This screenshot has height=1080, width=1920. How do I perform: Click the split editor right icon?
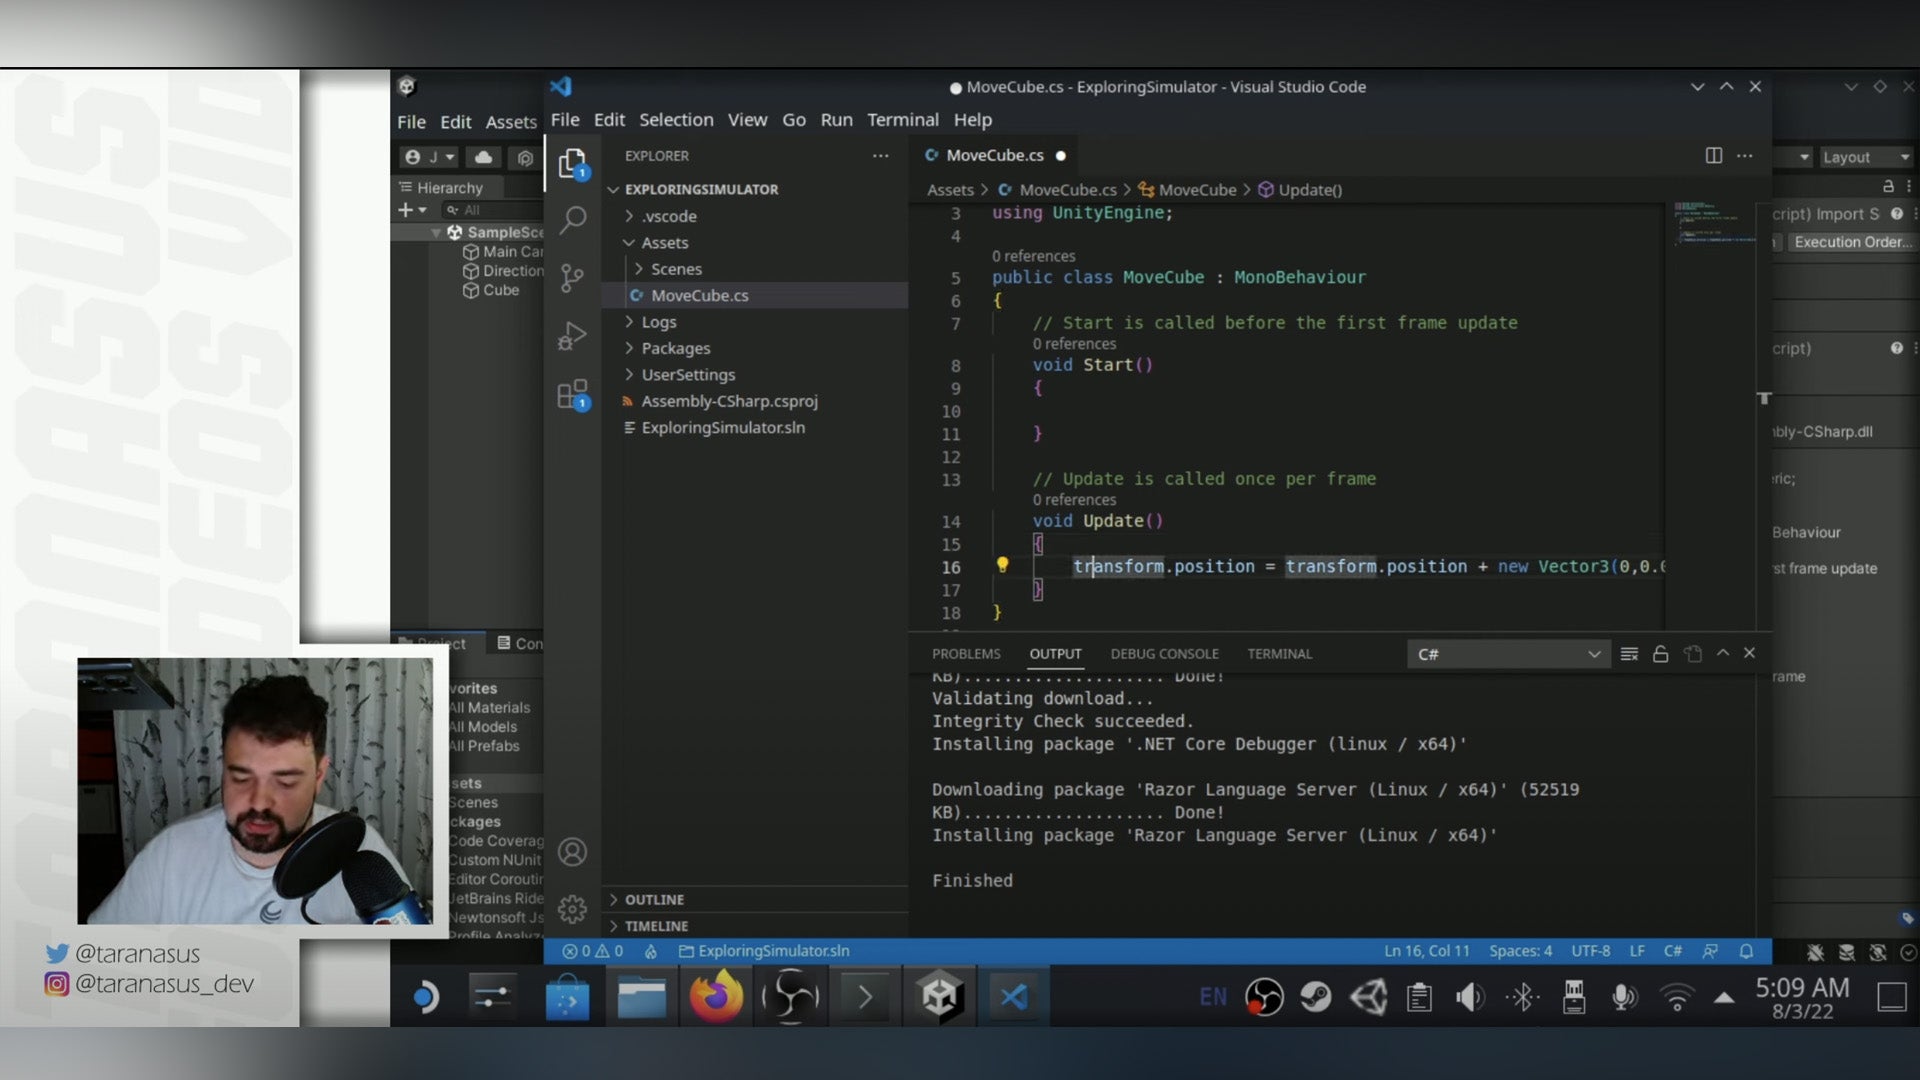(1713, 155)
